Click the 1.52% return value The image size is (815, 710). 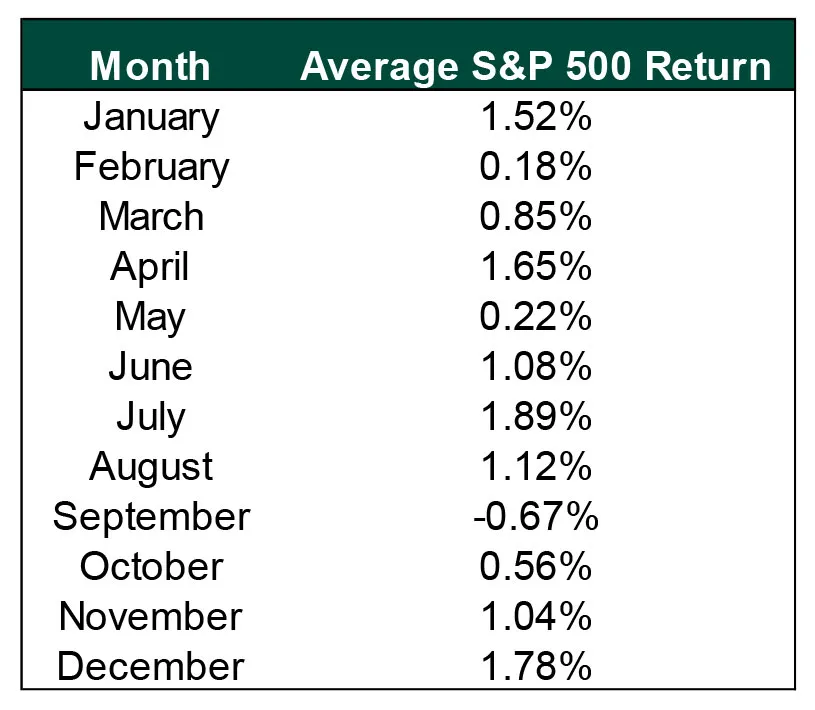[536, 117]
